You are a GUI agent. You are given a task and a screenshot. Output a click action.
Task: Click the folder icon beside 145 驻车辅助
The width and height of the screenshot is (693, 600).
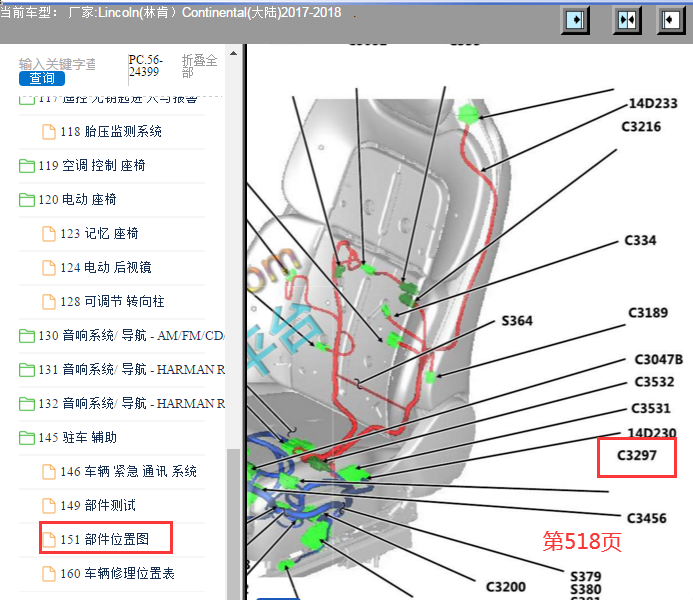(x=27, y=438)
